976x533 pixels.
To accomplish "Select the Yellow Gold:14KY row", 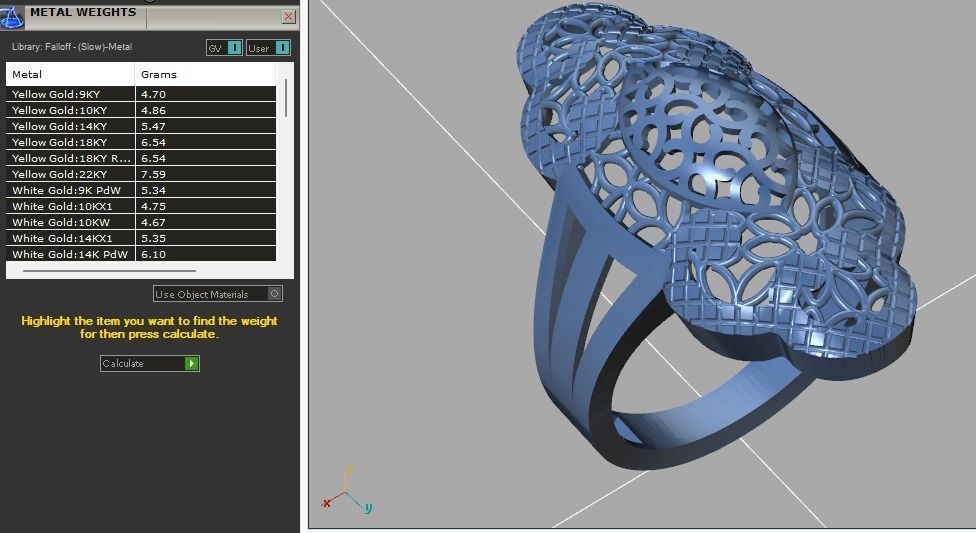I will pyautogui.click(x=141, y=126).
